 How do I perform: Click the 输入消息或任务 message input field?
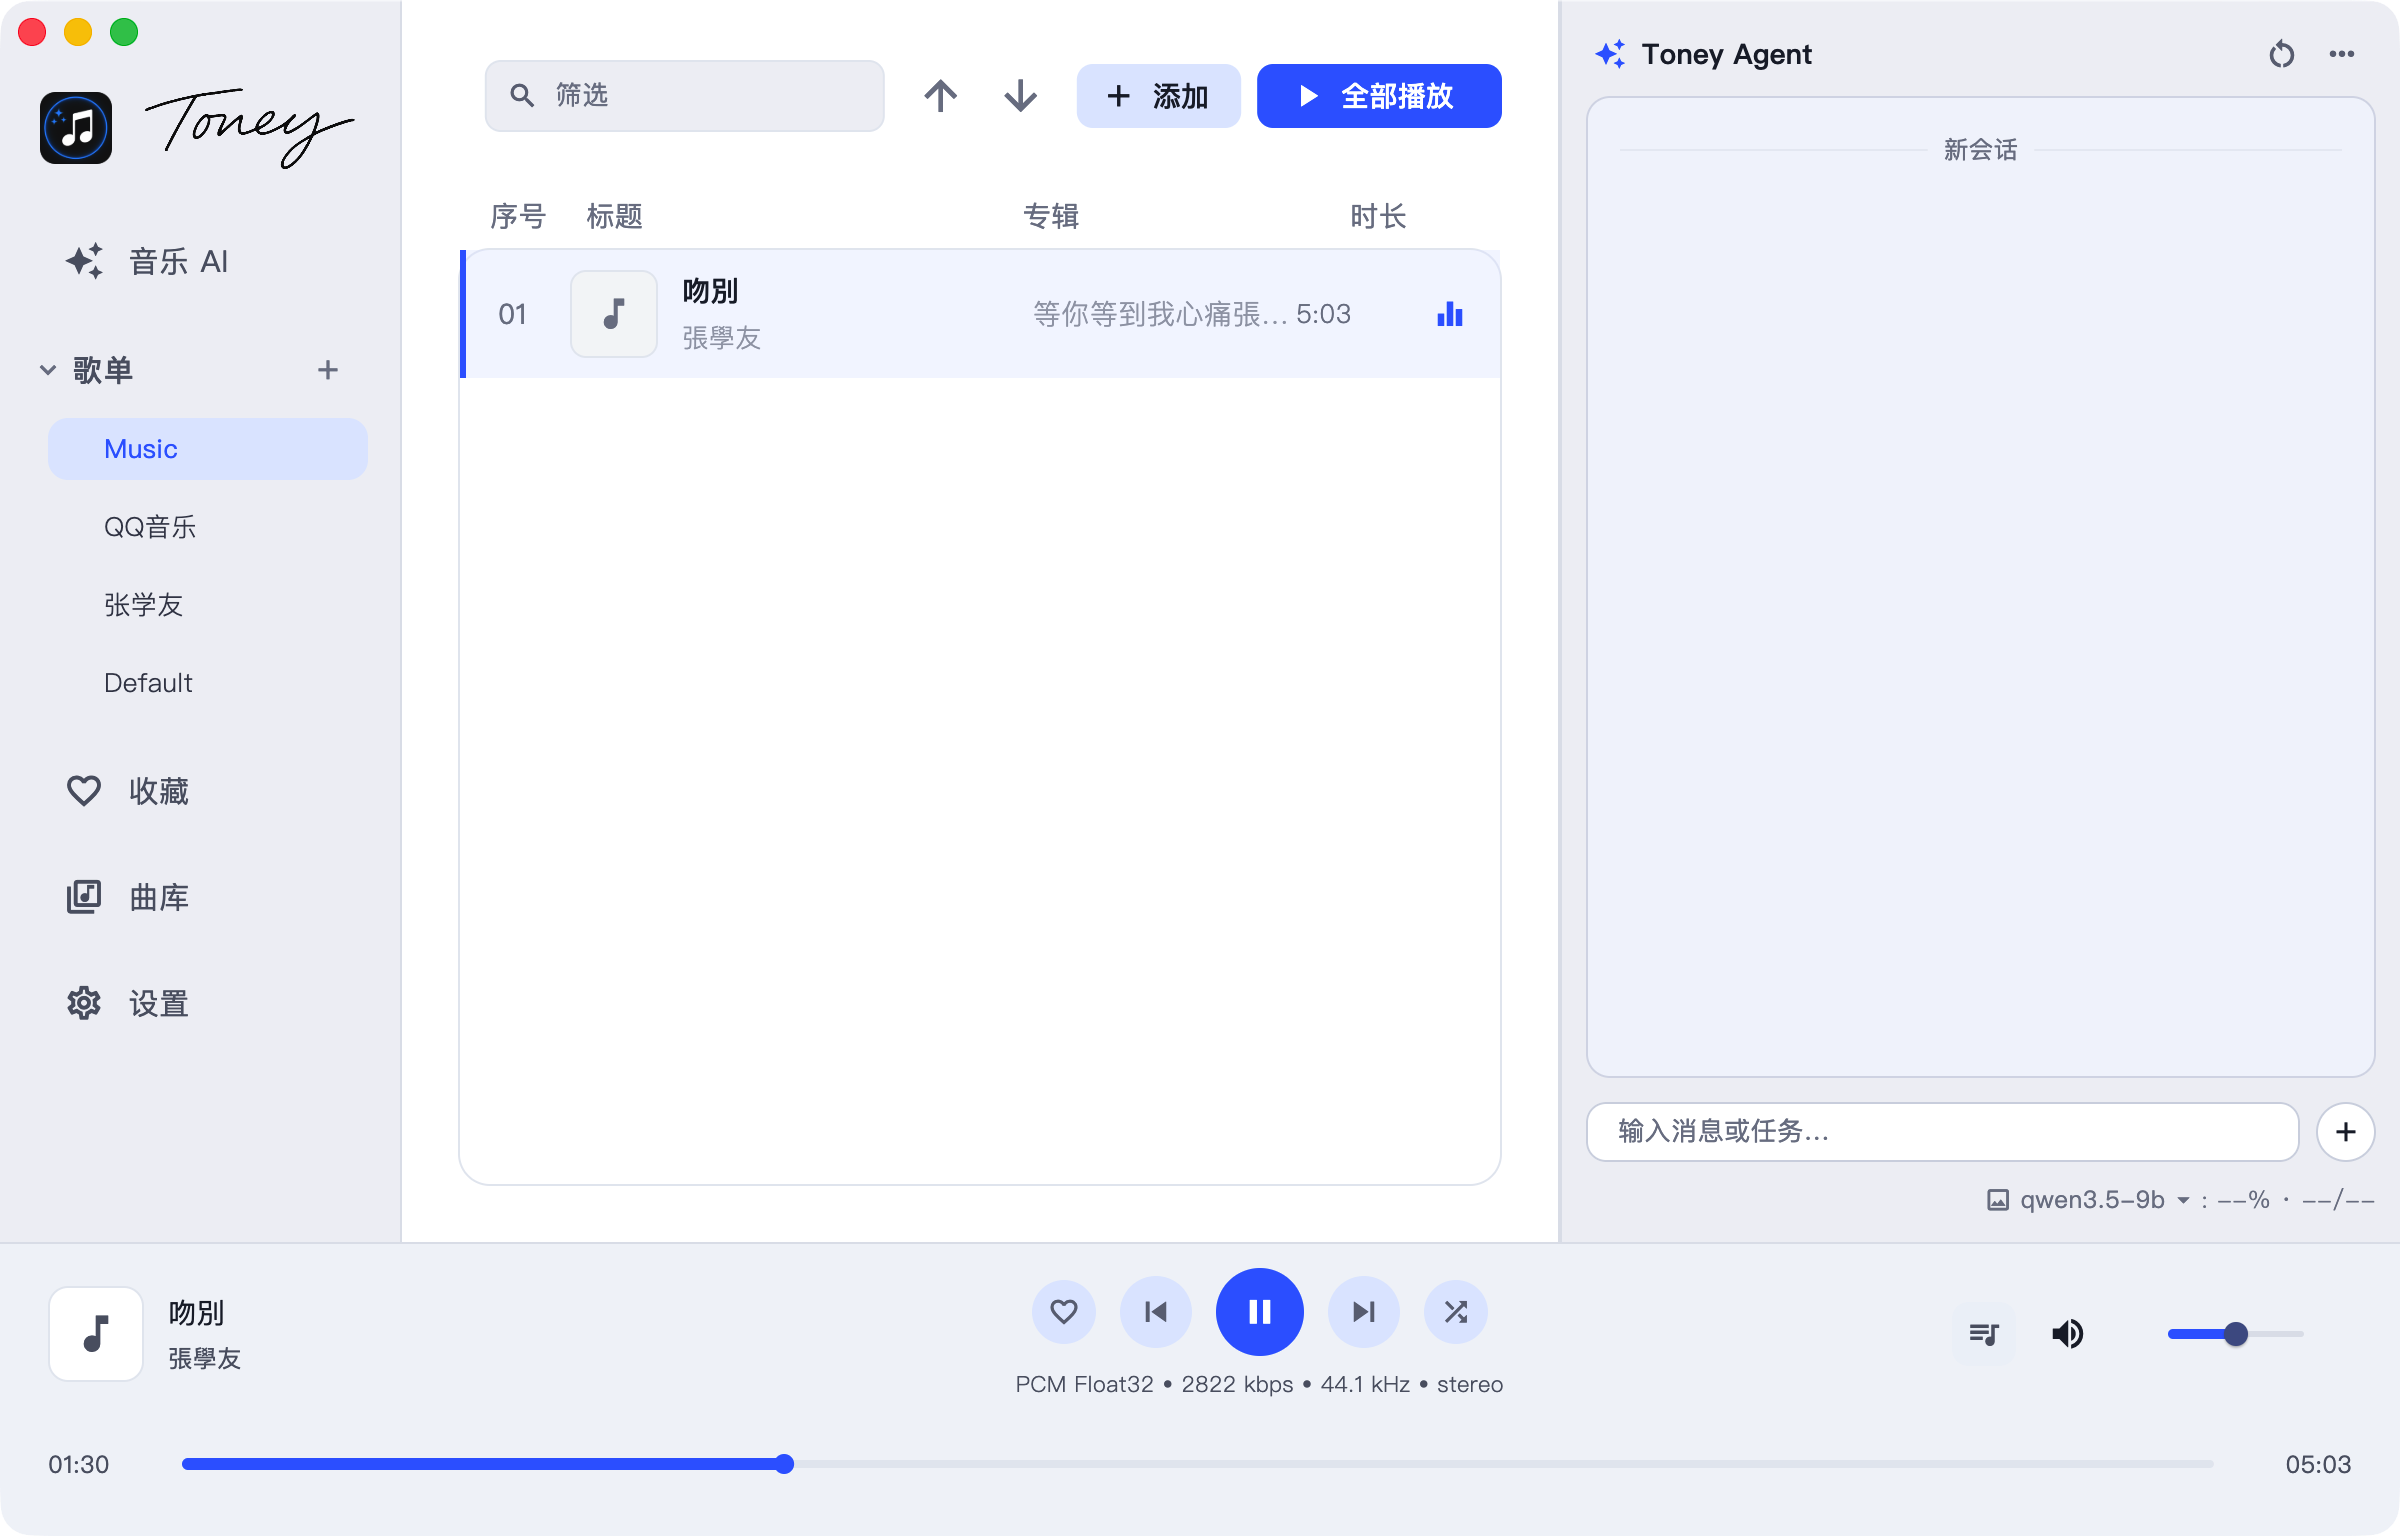click(1942, 1132)
